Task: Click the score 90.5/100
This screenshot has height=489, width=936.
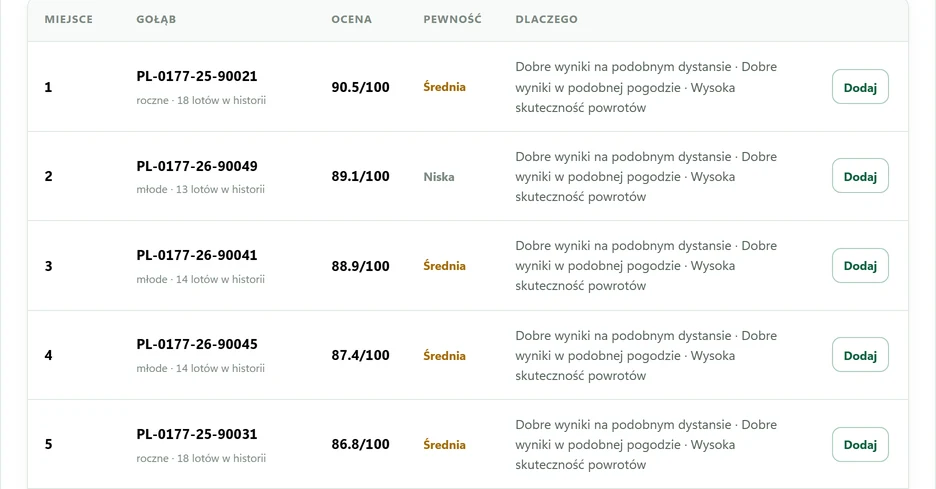Action: tap(361, 87)
